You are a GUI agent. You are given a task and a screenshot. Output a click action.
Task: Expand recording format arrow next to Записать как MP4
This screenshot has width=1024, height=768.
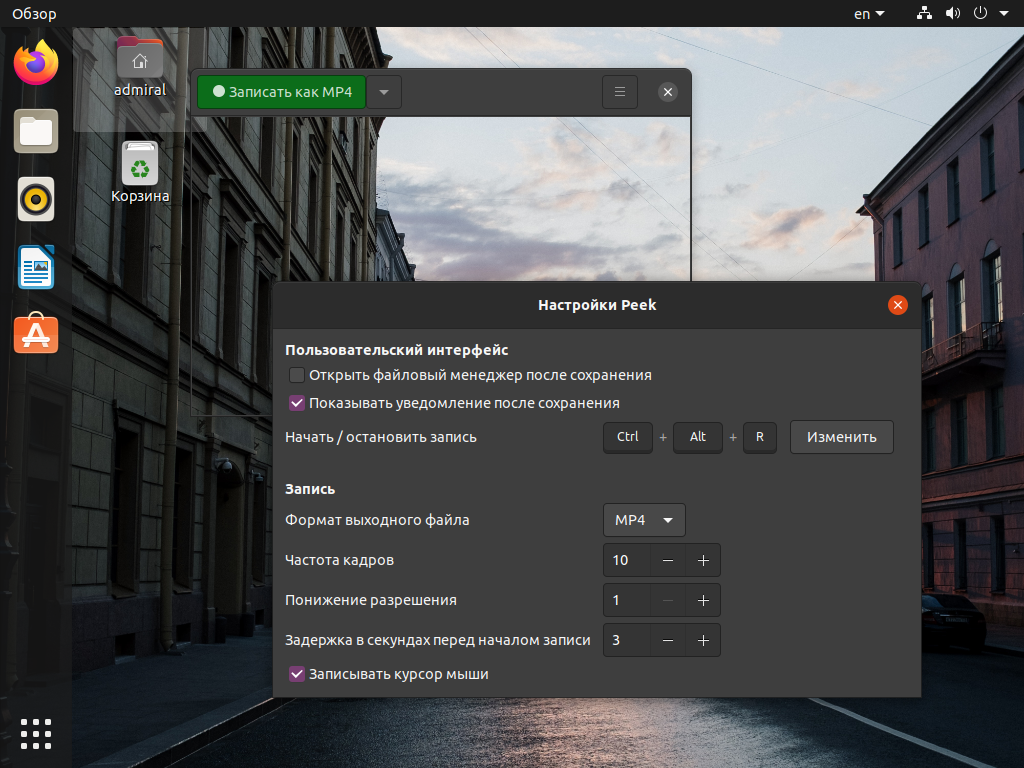(x=384, y=92)
